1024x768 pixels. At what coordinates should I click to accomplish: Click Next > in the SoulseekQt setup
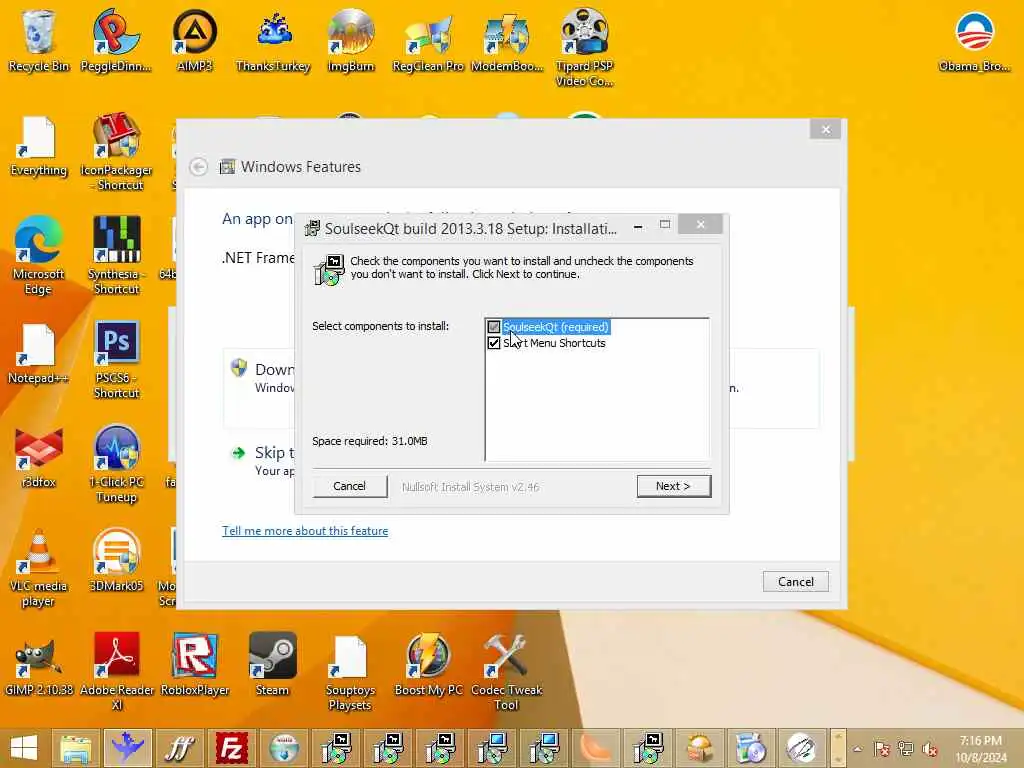point(673,486)
